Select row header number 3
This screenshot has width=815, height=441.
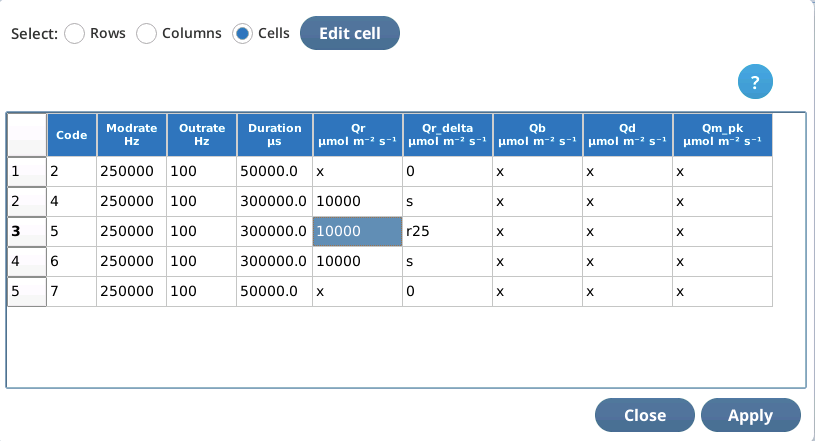tap(26, 232)
